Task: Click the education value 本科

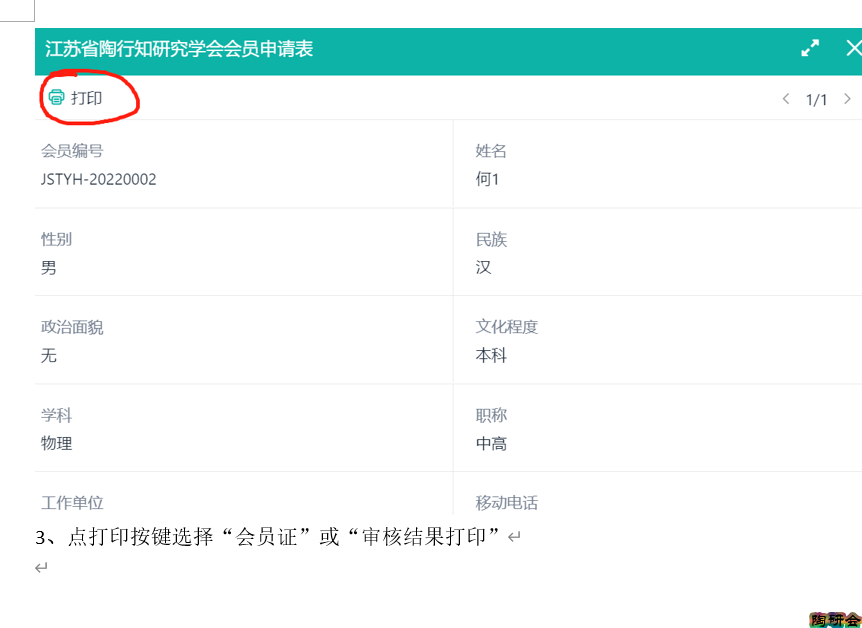Action: [x=491, y=355]
